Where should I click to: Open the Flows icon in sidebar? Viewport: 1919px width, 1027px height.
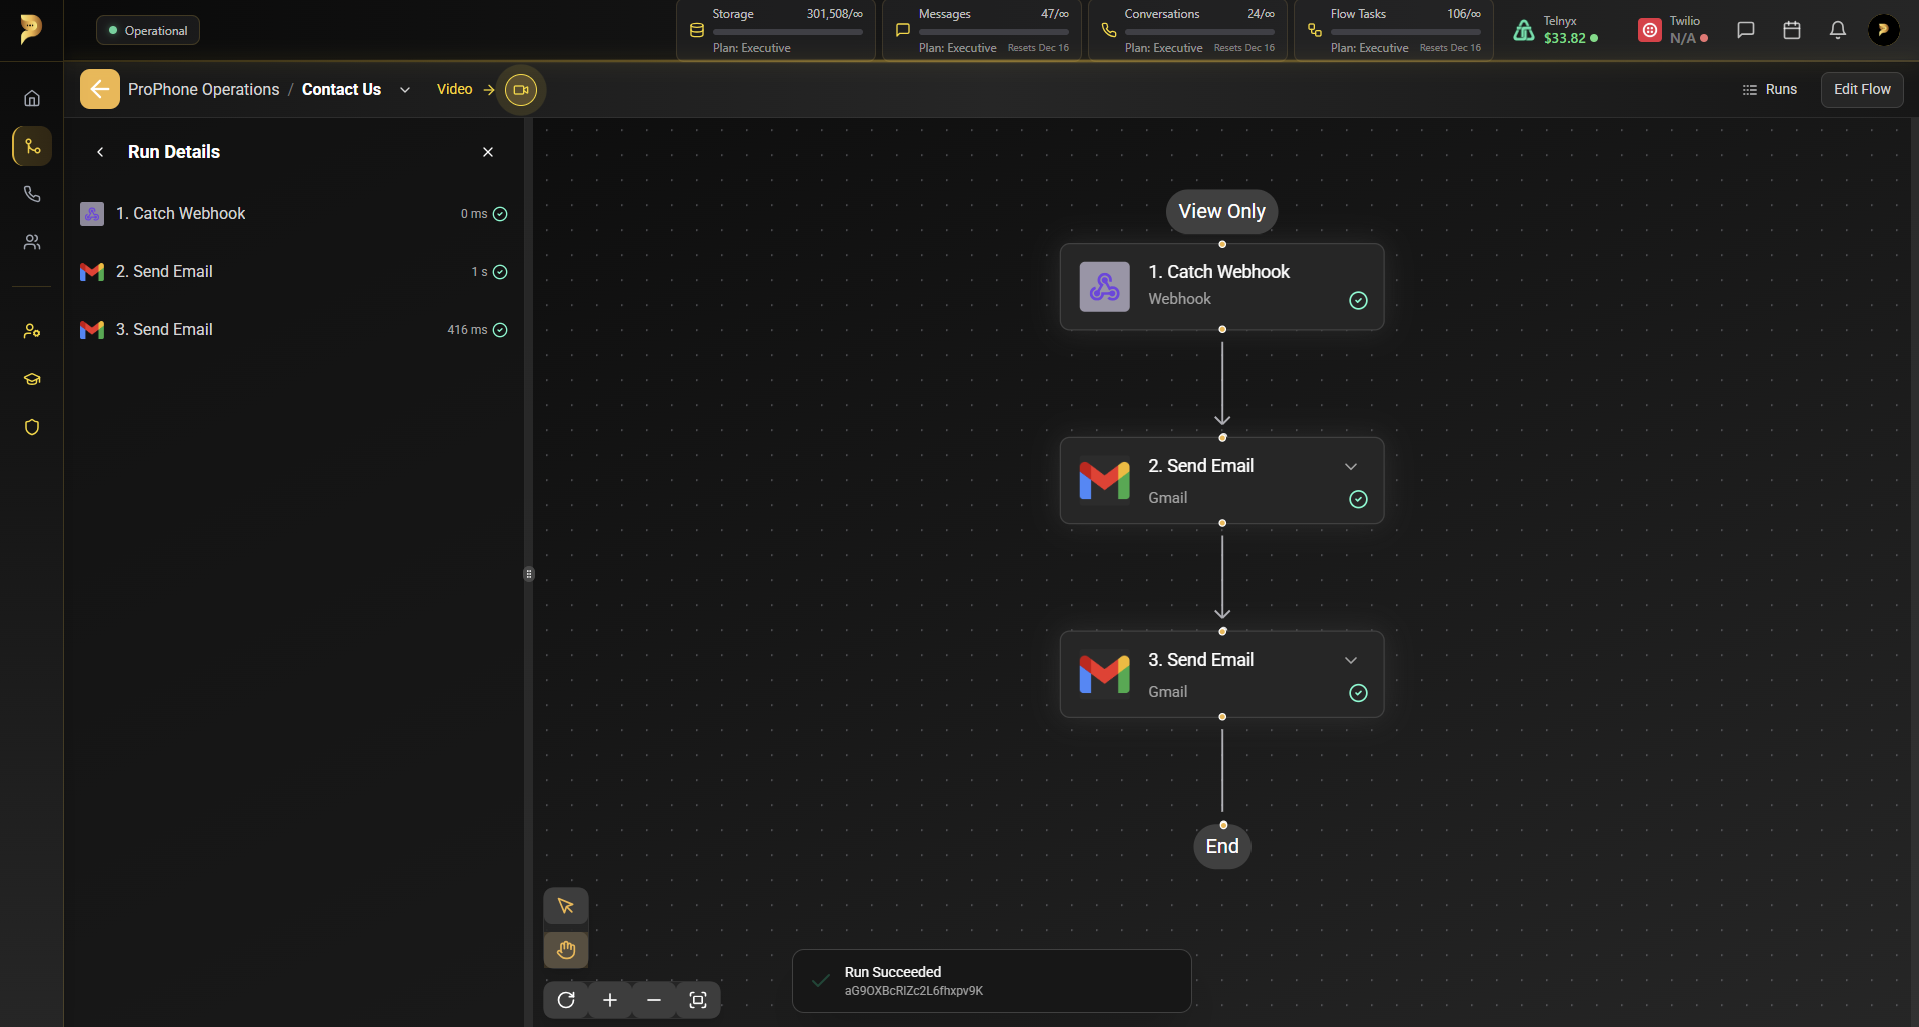point(32,146)
